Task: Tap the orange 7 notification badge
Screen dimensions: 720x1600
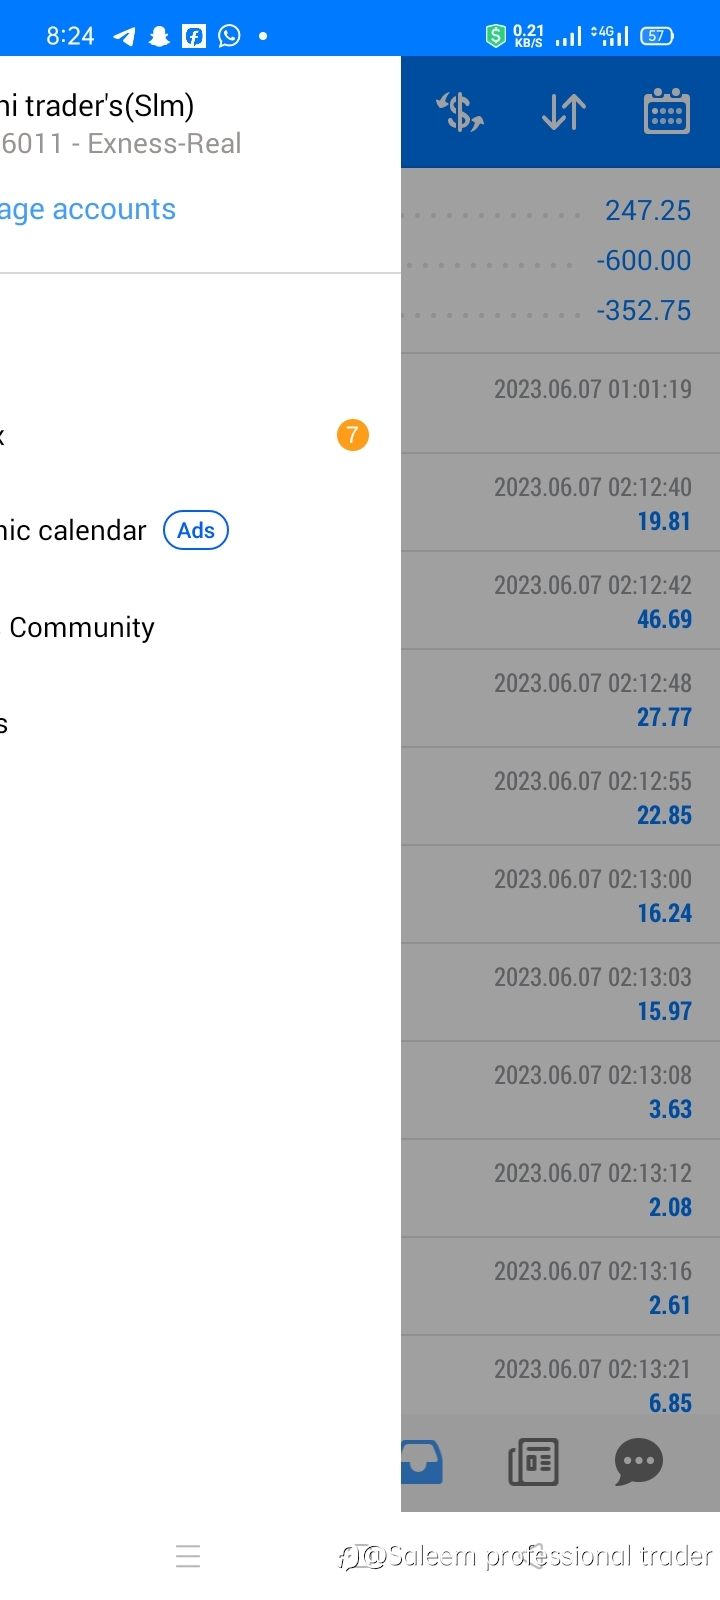Action: click(x=352, y=435)
